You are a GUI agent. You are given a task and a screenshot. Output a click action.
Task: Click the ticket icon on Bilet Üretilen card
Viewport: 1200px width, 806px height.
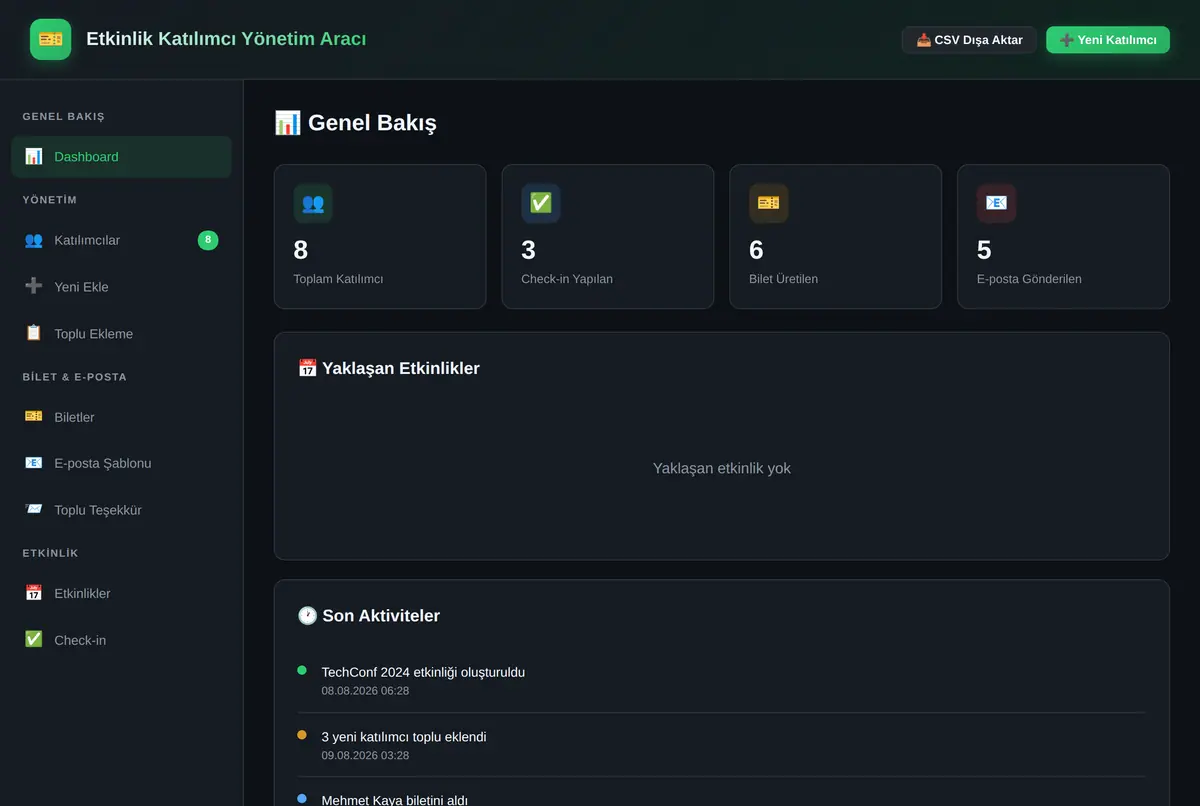tap(769, 203)
